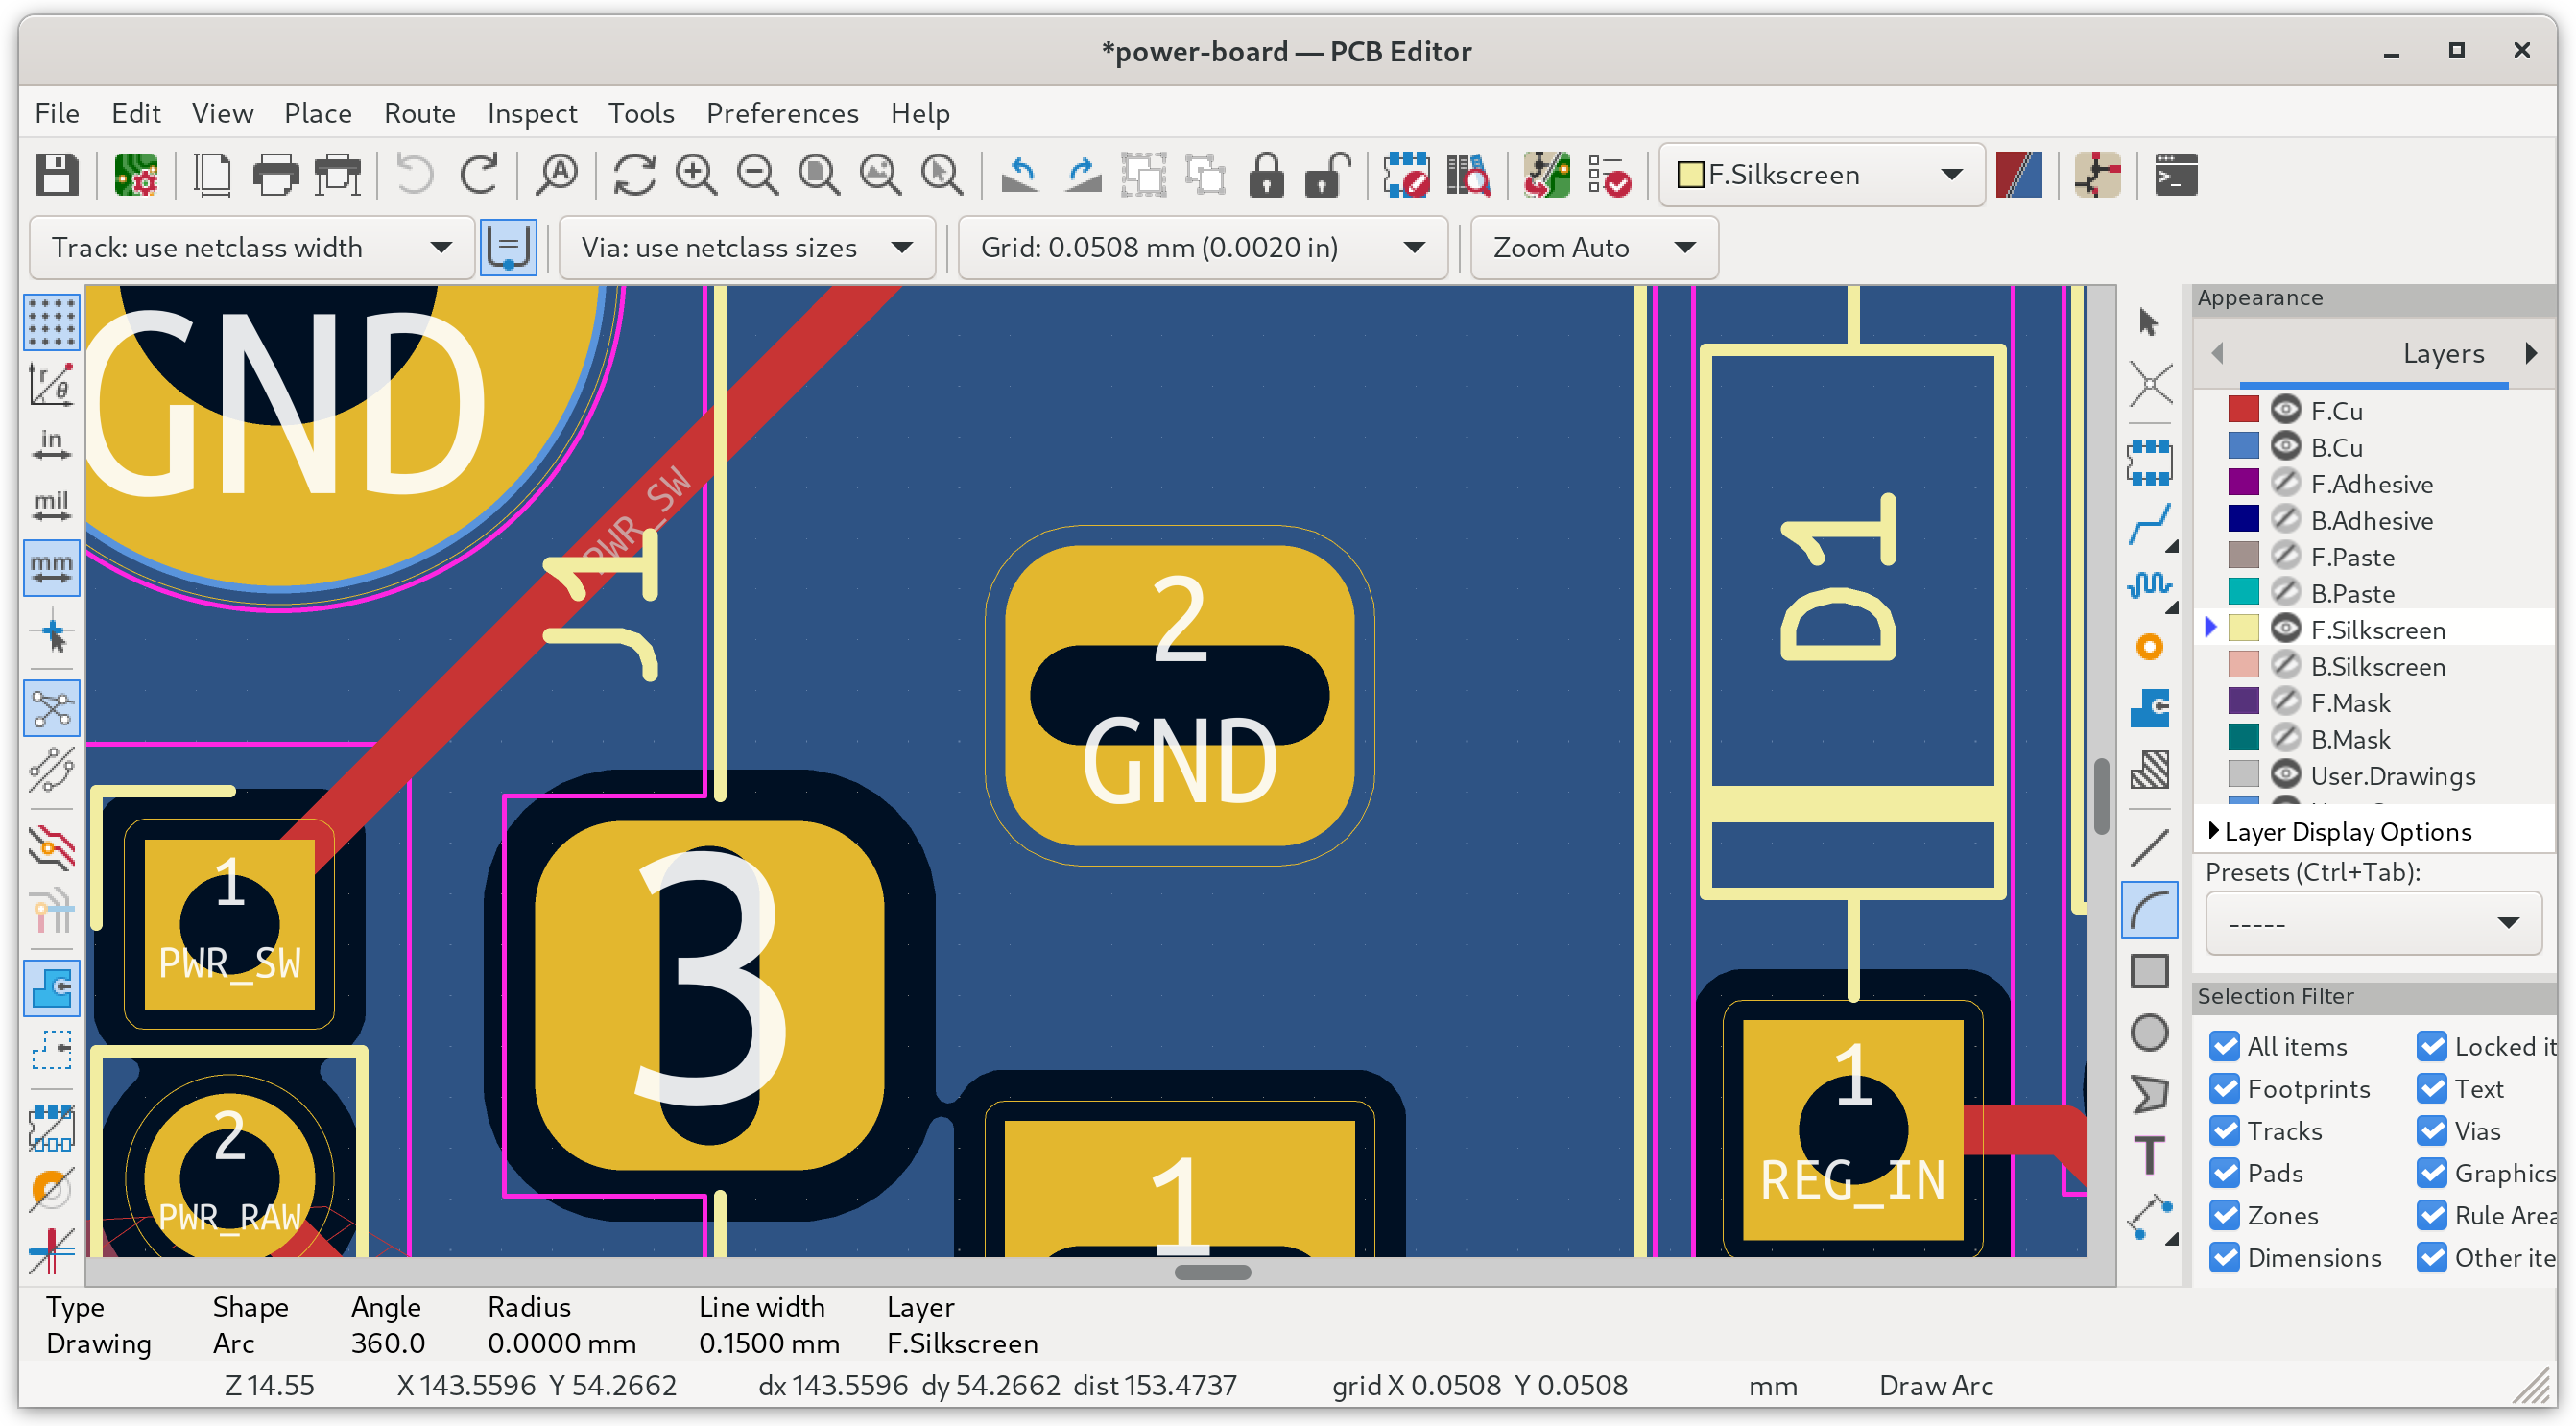This screenshot has width=2576, height=1426.
Task: Select the Add Vias tool
Action: coord(2149,647)
